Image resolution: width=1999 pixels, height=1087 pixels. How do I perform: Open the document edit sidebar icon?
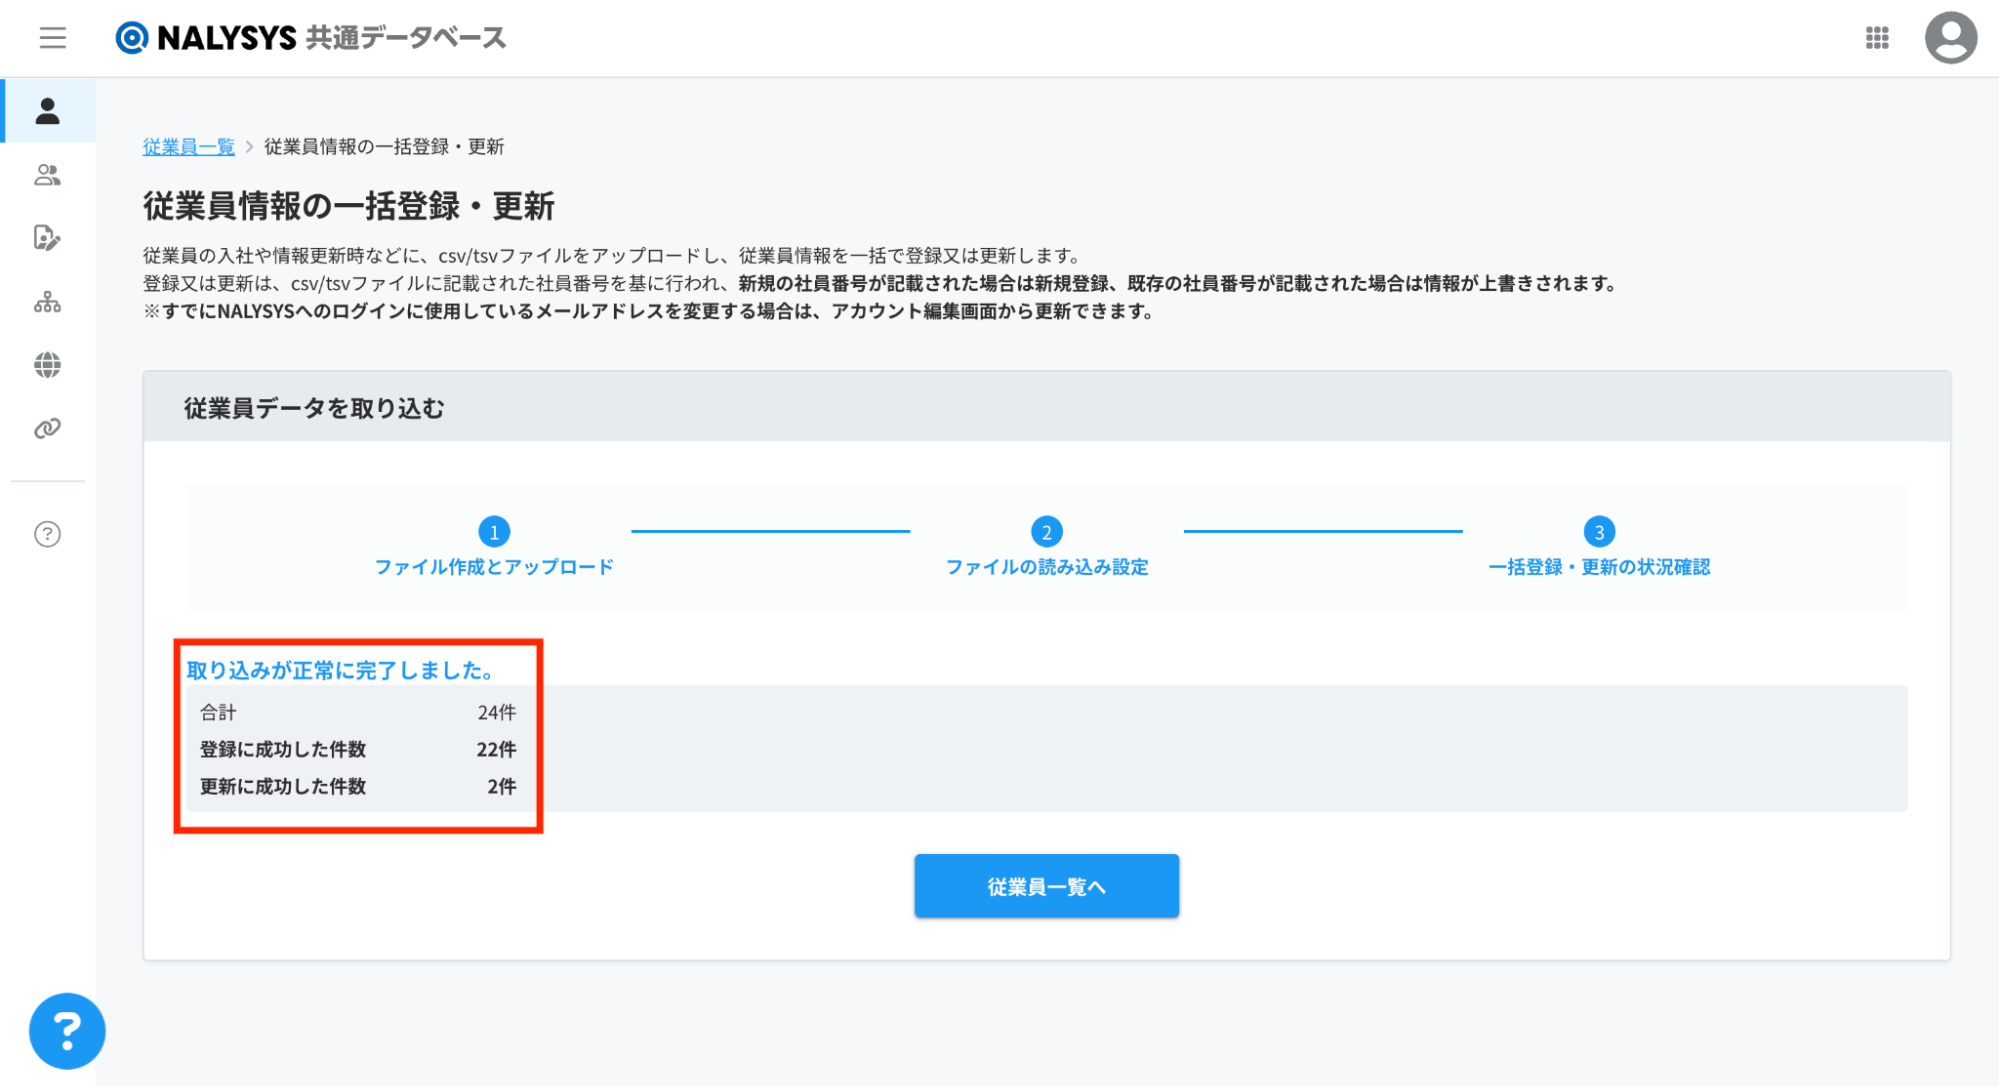coord(47,238)
